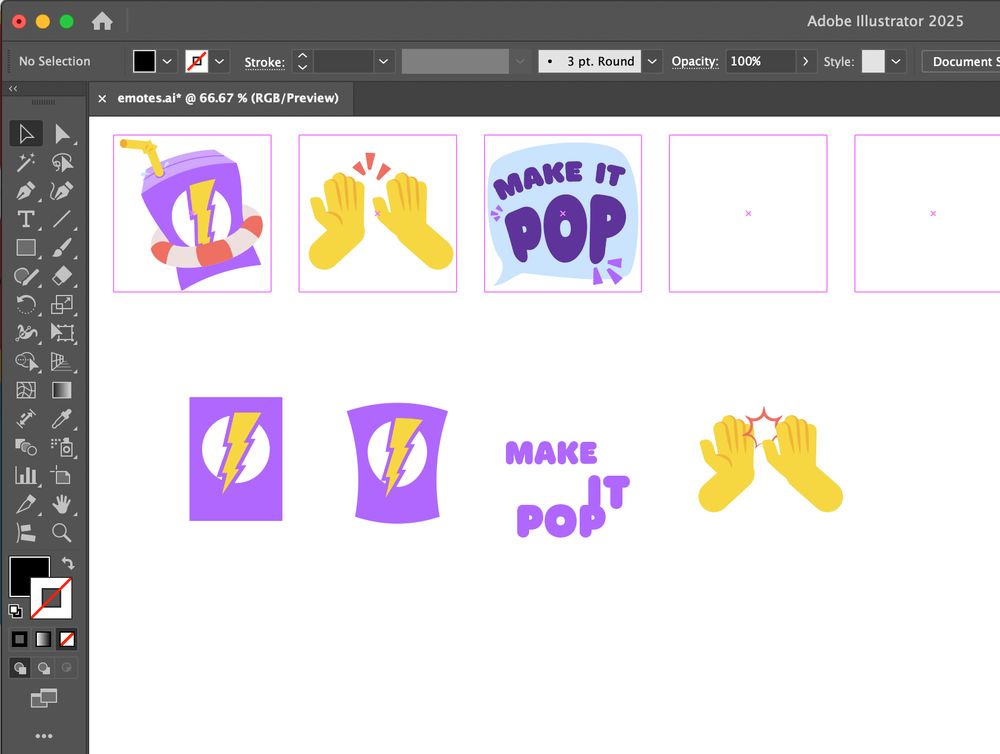Select the Type tool
Screen dimensions: 1000x754
click(x=26, y=219)
